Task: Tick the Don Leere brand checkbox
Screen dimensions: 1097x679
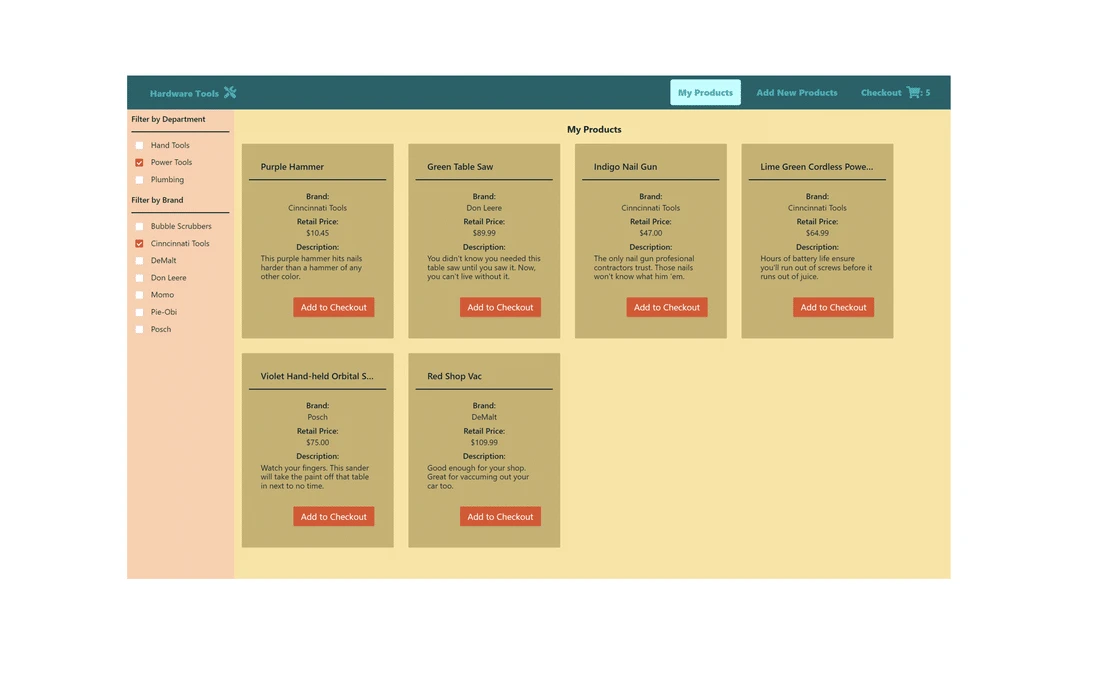Action: coord(140,278)
